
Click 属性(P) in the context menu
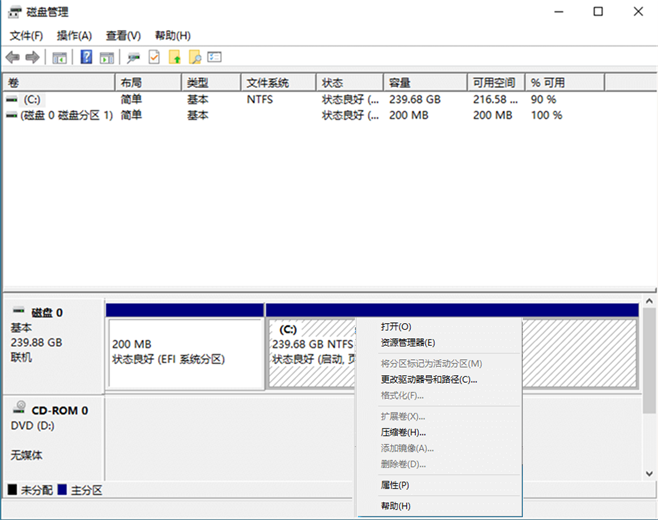(395, 485)
